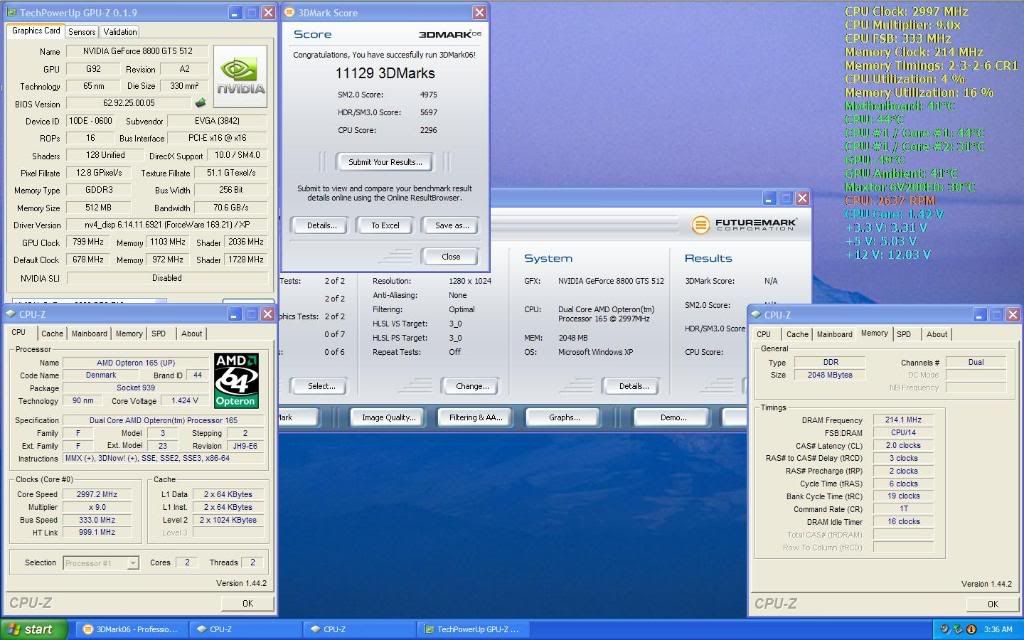1024x640 pixels.
Task: Open the Windows Start menu
Action: coord(34,630)
